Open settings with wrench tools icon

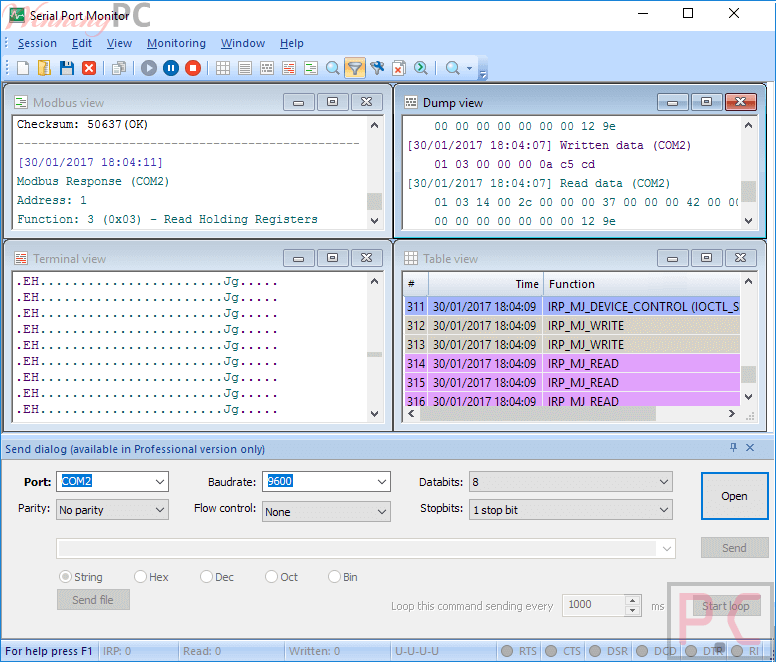377,68
